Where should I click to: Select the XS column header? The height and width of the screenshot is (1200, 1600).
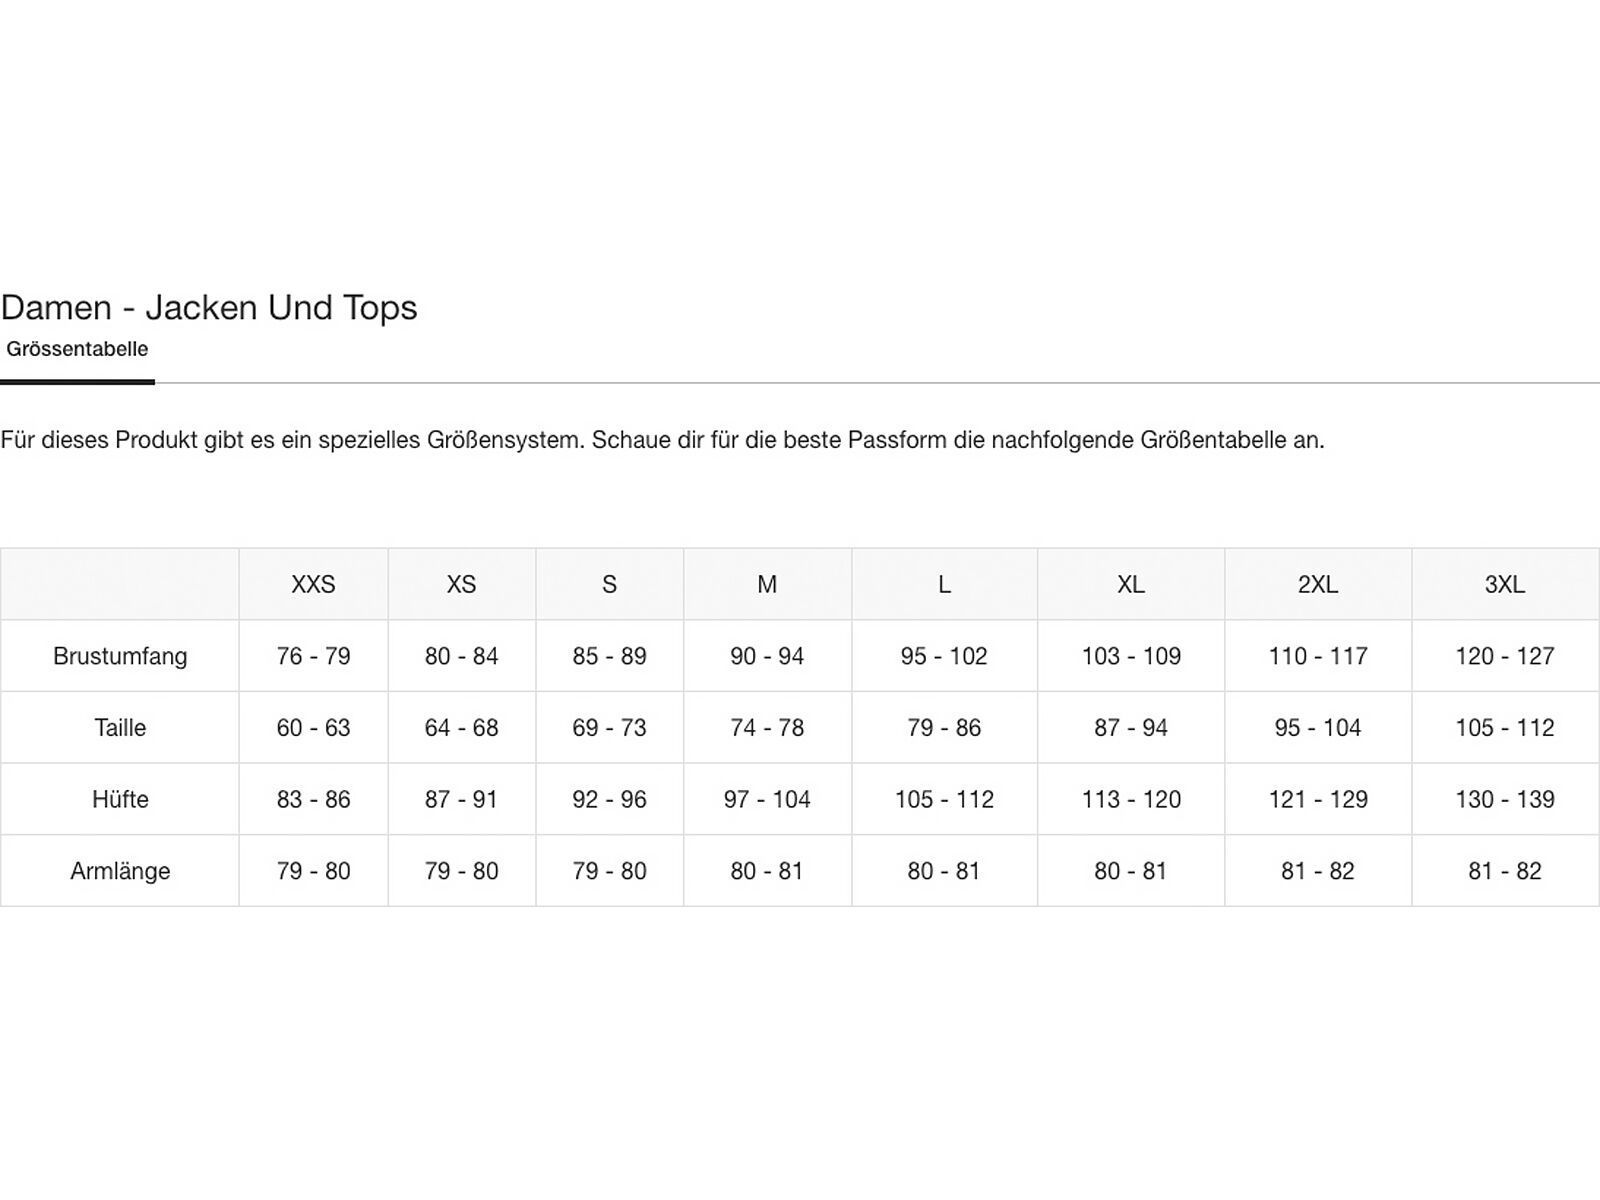(461, 585)
